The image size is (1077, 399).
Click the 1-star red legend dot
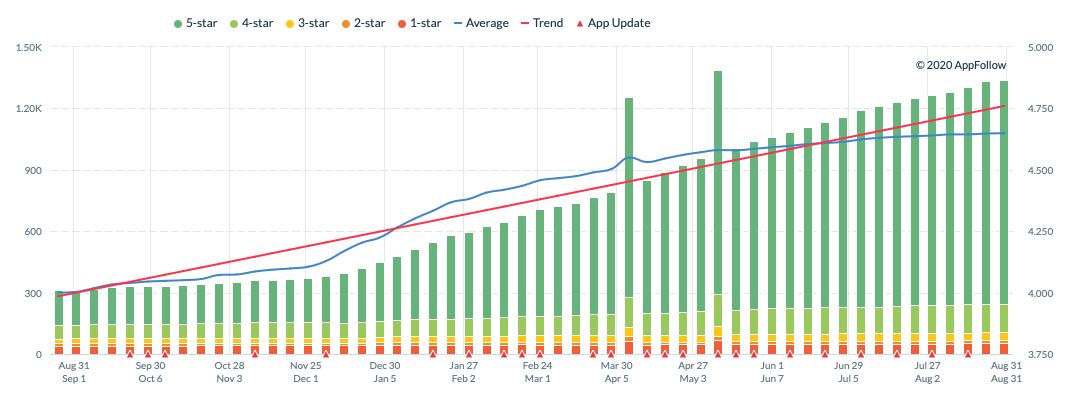click(404, 23)
